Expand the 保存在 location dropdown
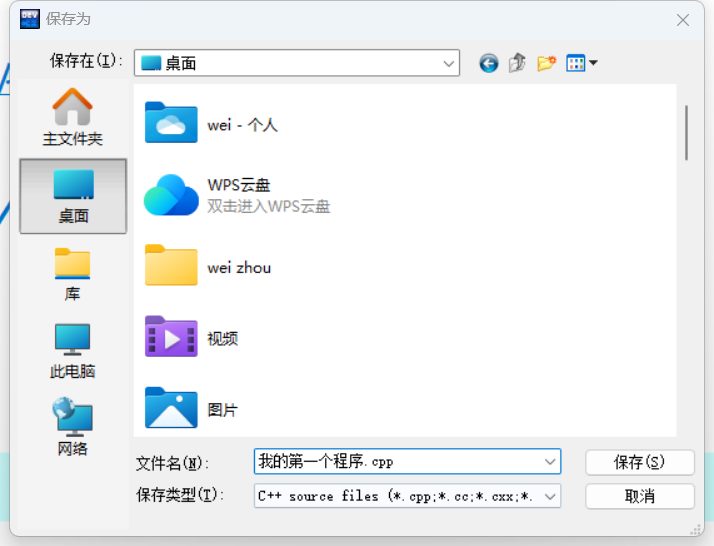This screenshot has width=714, height=546. (x=449, y=63)
